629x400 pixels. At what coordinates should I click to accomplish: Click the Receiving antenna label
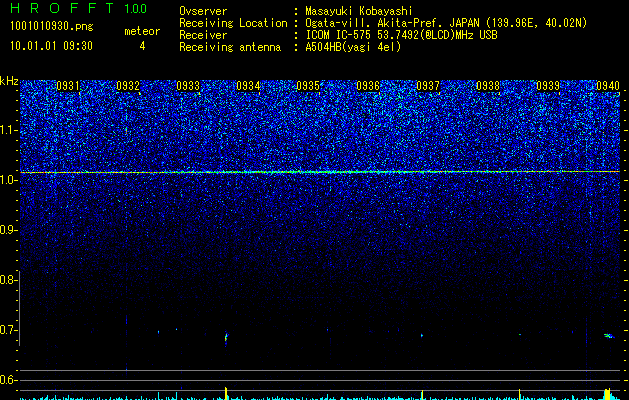tap(230, 47)
